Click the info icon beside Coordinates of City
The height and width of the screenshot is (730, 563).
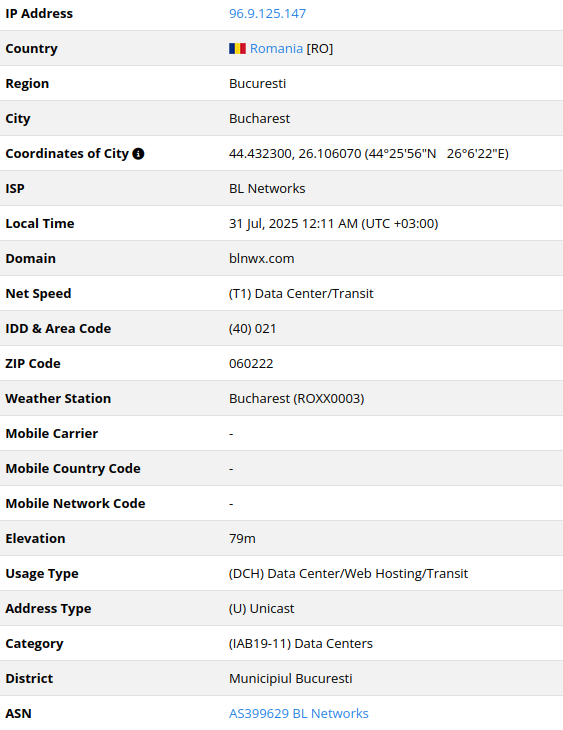click(138, 154)
